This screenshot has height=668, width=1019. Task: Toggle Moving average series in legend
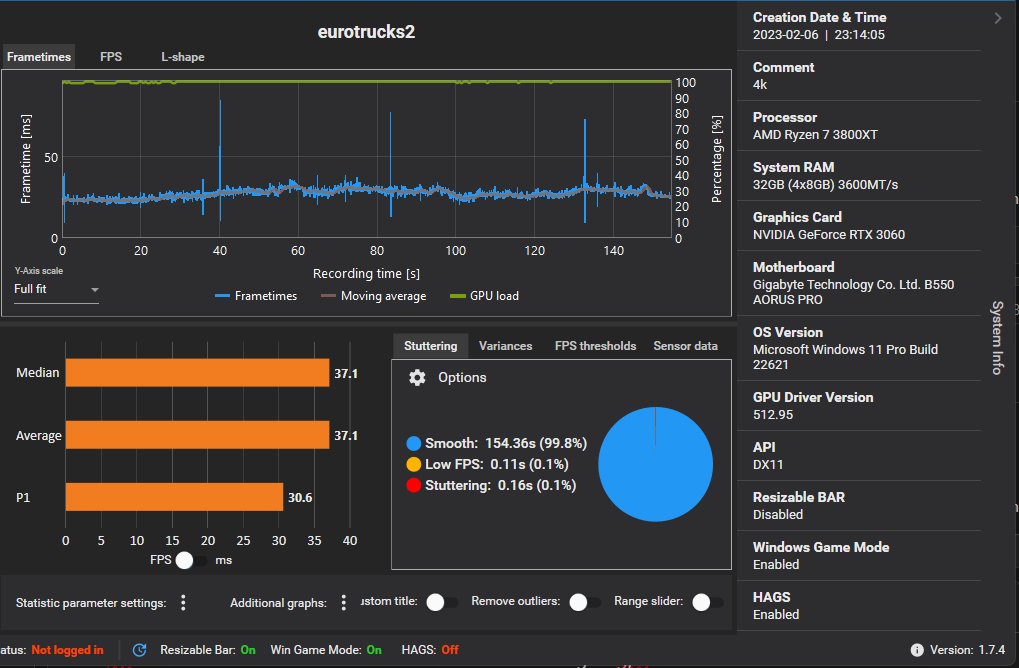374,296
